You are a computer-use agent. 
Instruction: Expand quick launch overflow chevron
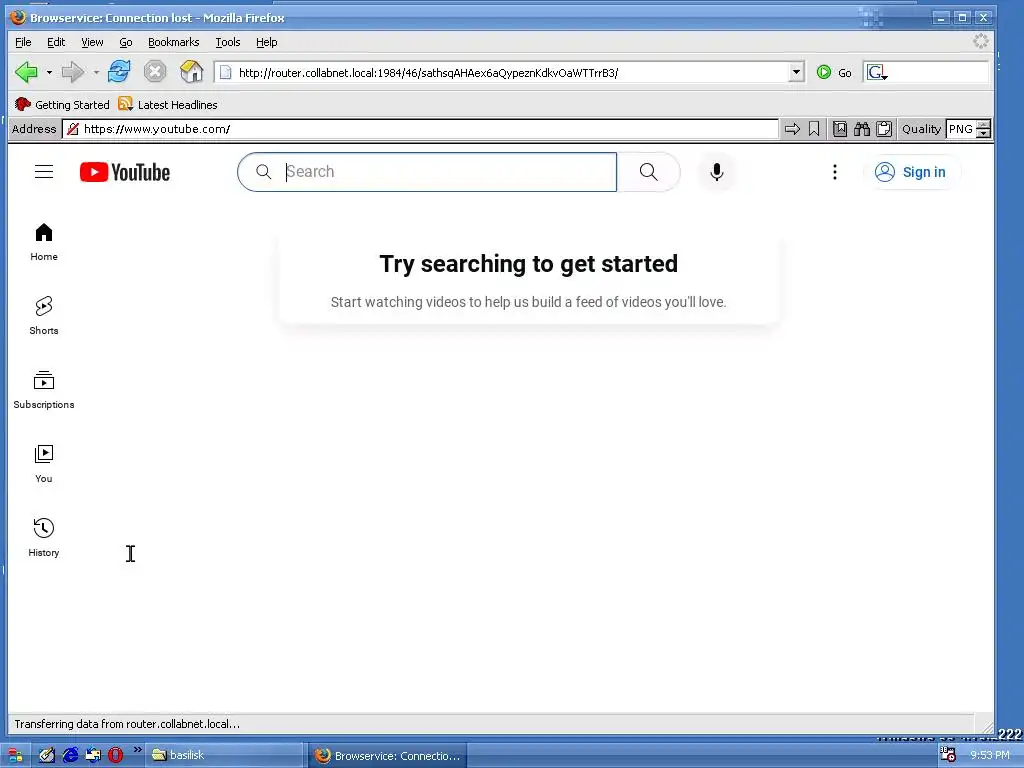137,750
